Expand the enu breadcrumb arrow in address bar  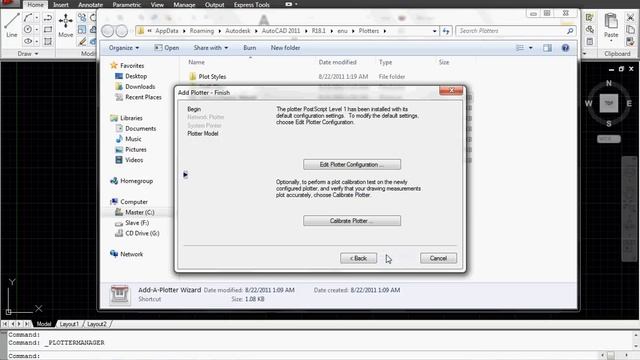[x=353, y=31]
